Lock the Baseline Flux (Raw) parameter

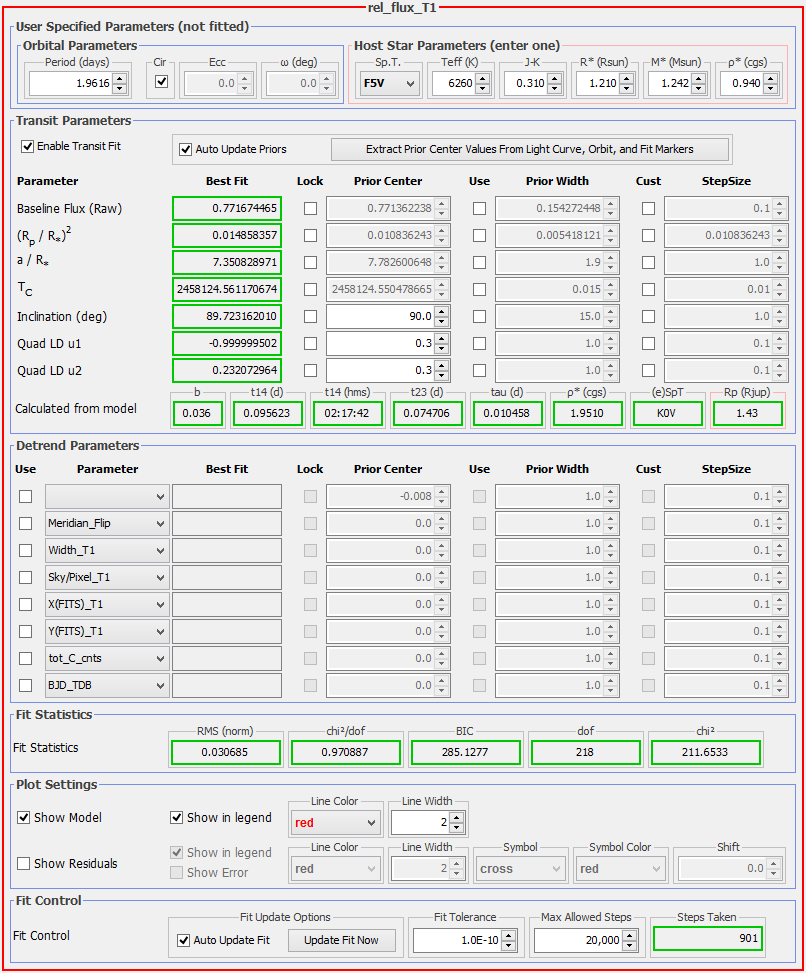click(x=310, y=208)
